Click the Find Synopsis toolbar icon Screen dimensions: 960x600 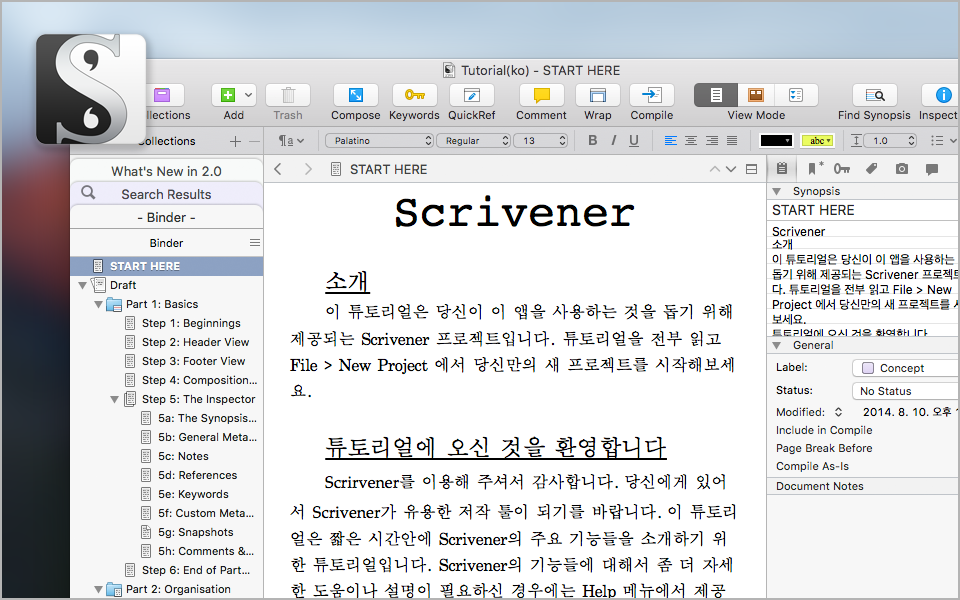pos(874,95)
